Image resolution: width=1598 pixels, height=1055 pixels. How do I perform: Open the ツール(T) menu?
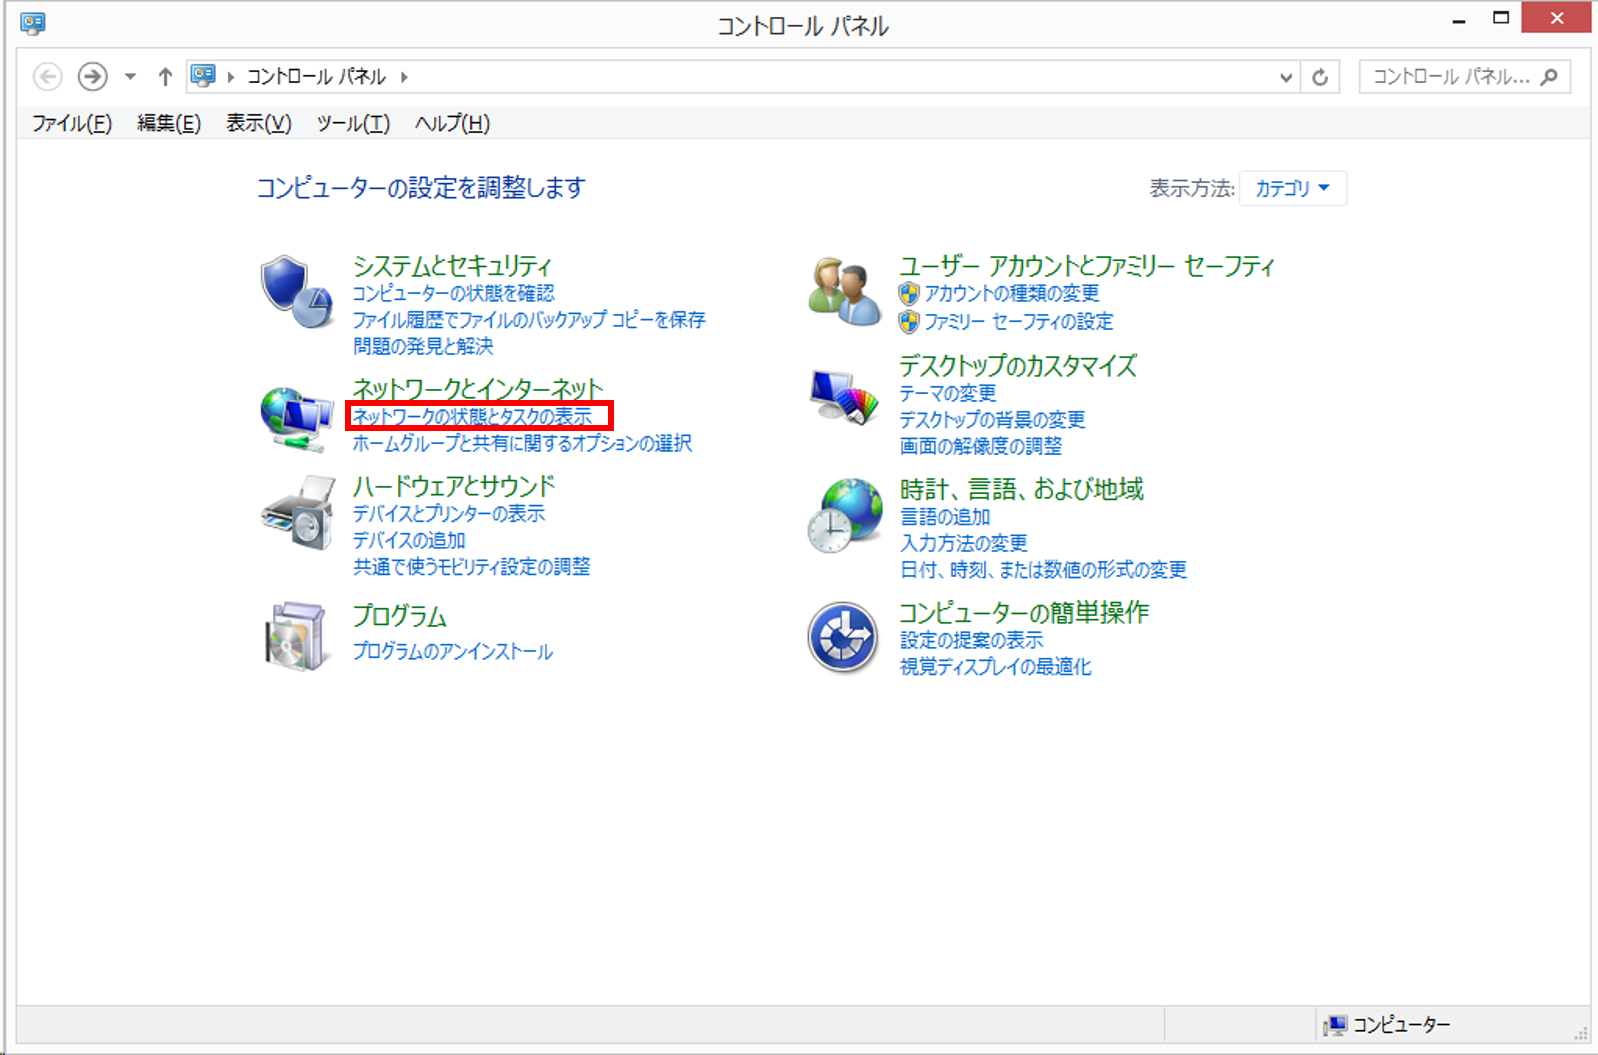tap(353, 123)
